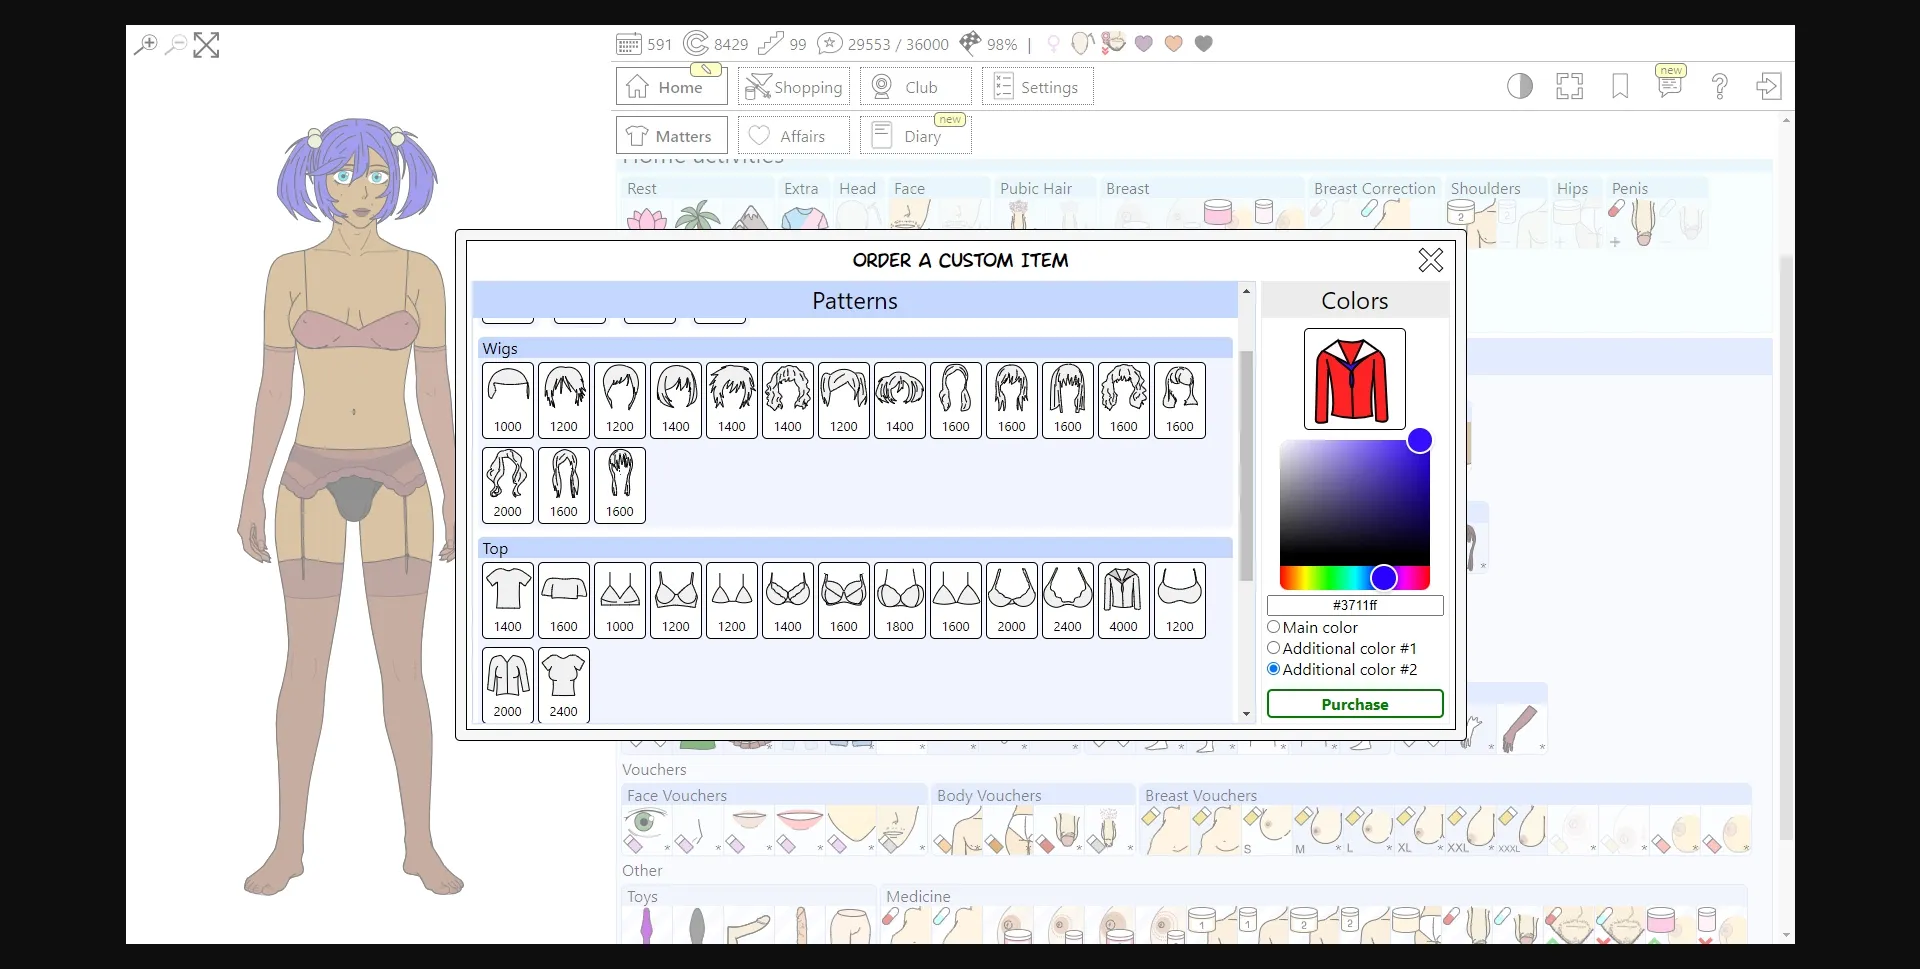This screenshot has width=1920, height=969.
Task: Open bookmarks via the bookmark icon
Action: (x=1619, y=87)
